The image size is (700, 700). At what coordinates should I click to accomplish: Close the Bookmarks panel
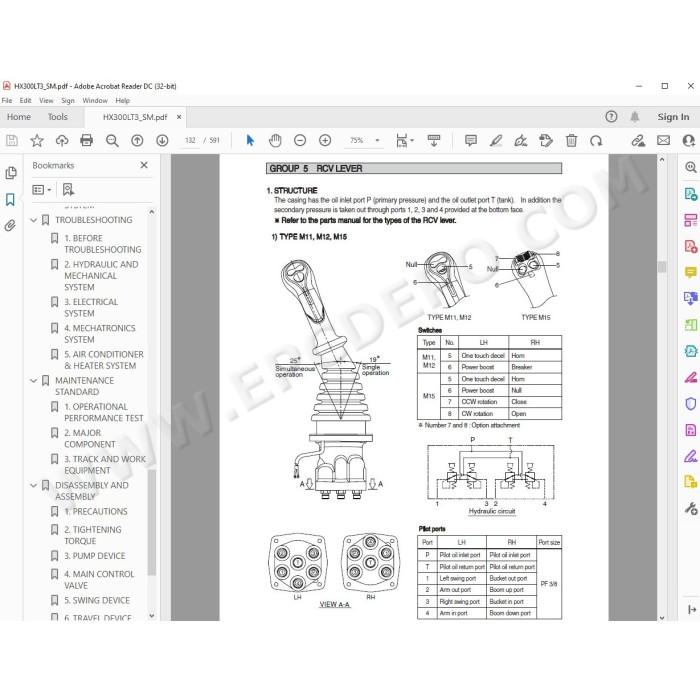144,165
